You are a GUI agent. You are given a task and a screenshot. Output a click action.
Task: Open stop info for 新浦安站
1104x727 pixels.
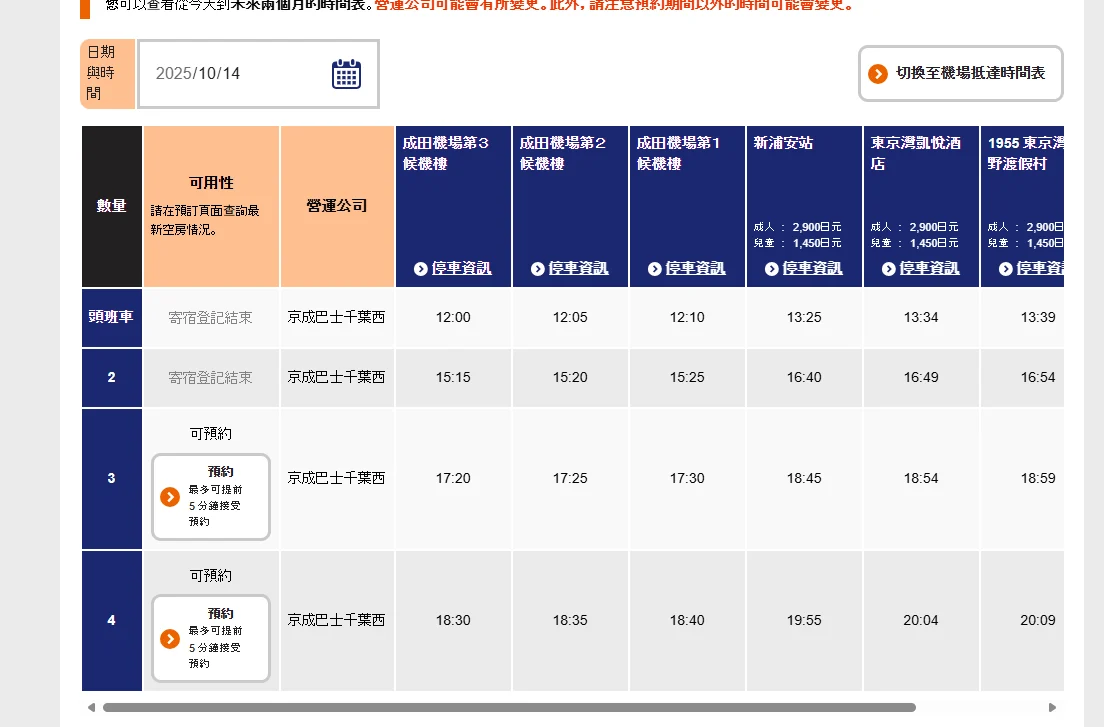point(812,268)
